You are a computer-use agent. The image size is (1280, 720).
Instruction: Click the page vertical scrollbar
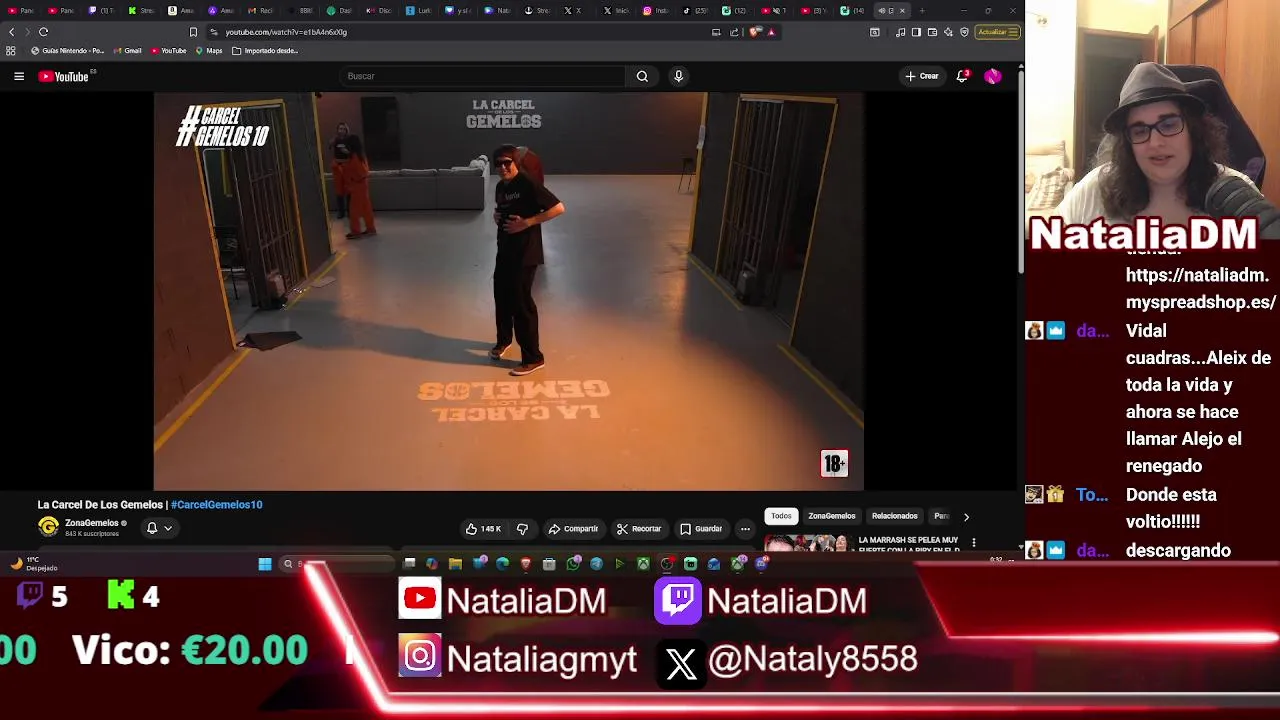pyautogui.click(x=1020, y=170)
